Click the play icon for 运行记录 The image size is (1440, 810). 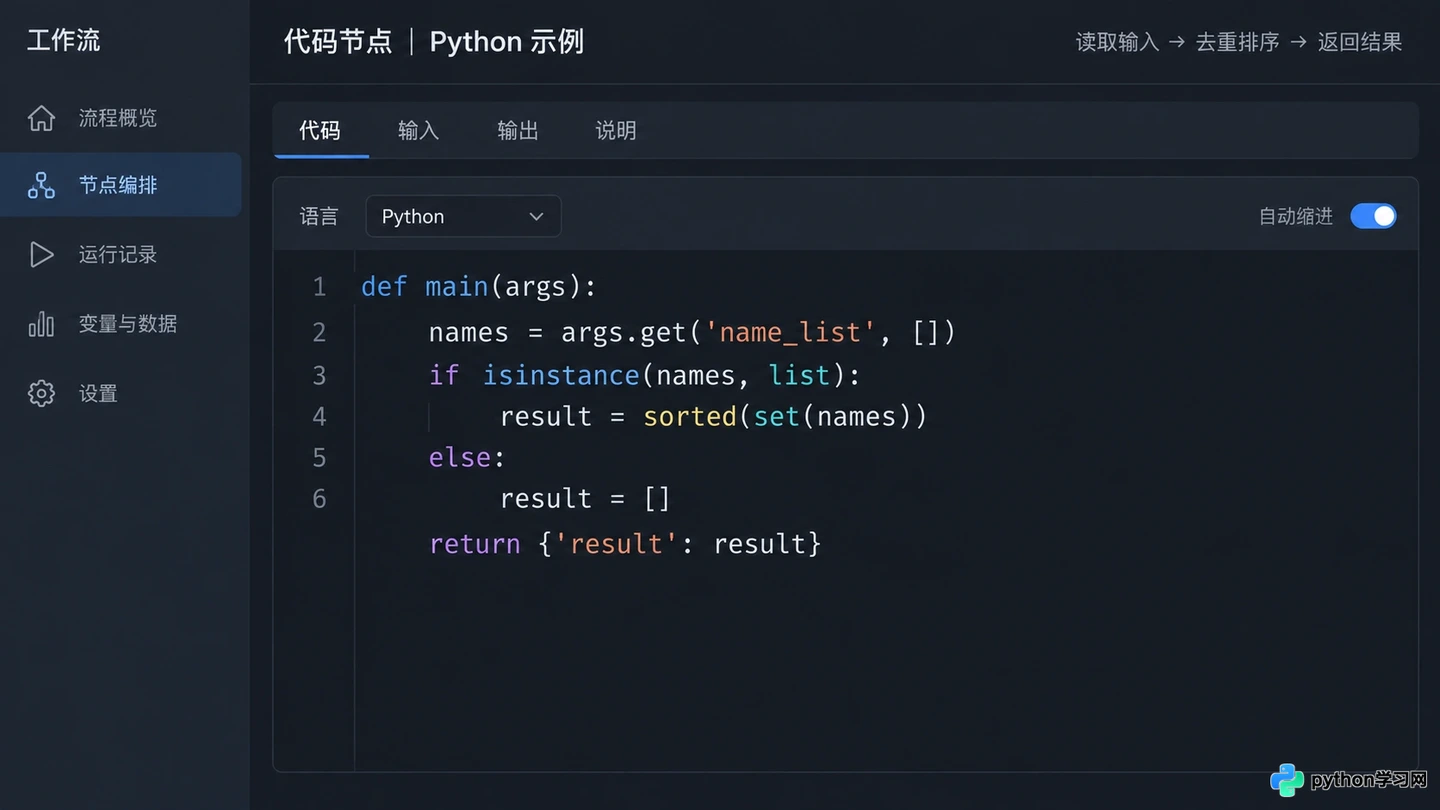tap(41, 254)
